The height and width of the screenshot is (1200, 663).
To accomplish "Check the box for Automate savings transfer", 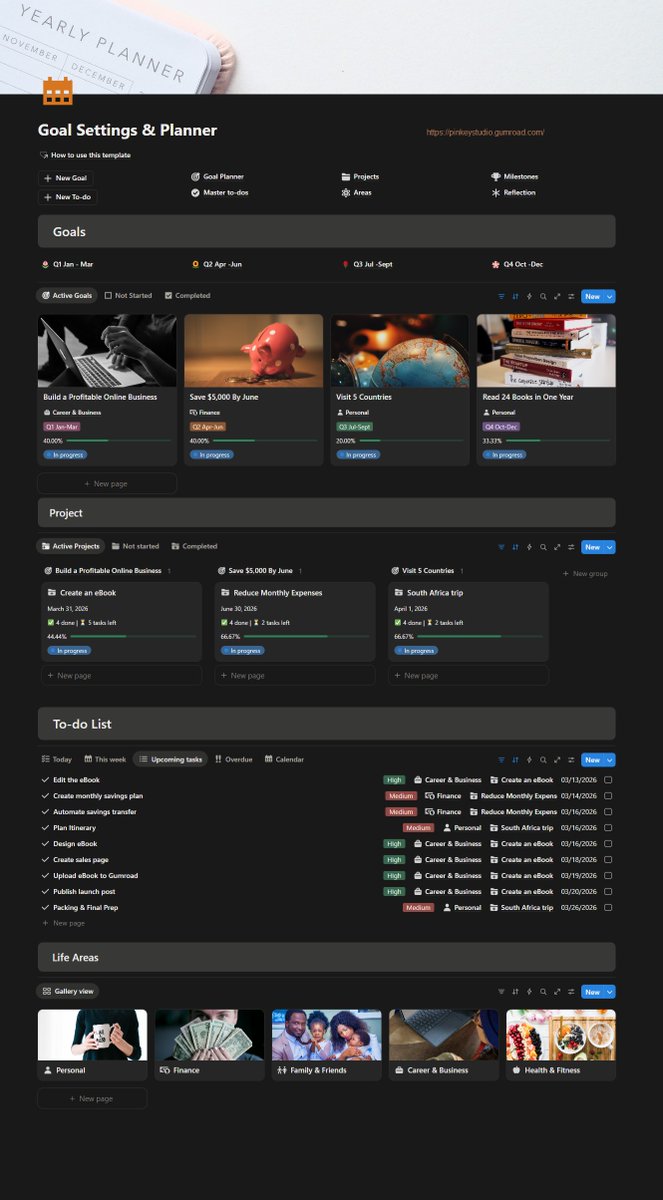I will [608, 812].
